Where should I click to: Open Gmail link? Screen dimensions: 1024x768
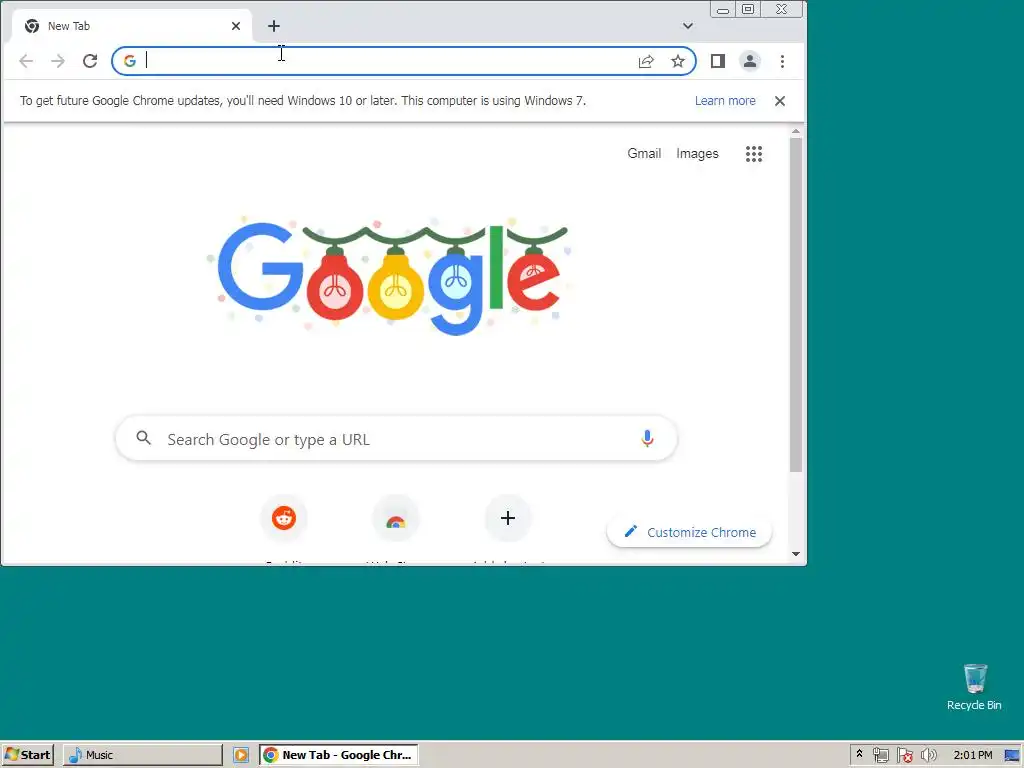point(644,153)
